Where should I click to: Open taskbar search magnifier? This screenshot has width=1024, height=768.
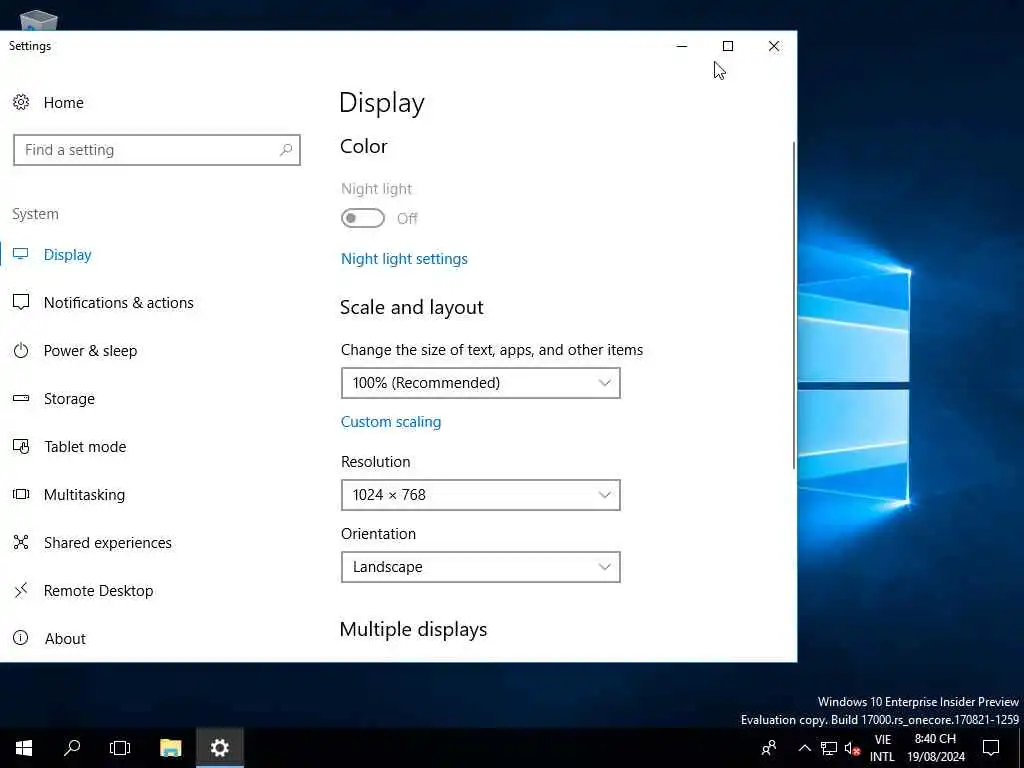tap(72, 748)
